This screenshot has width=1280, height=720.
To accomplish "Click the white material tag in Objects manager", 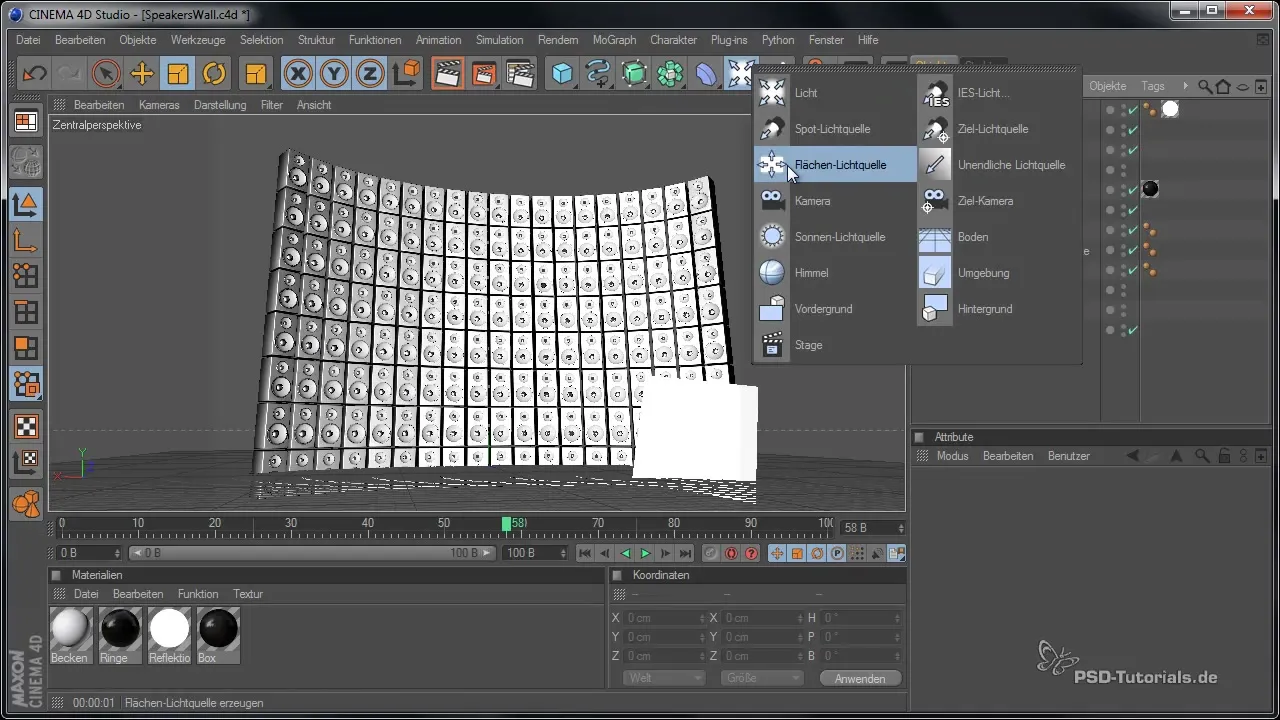I will pyautogui.click(x=1170, y=109).
